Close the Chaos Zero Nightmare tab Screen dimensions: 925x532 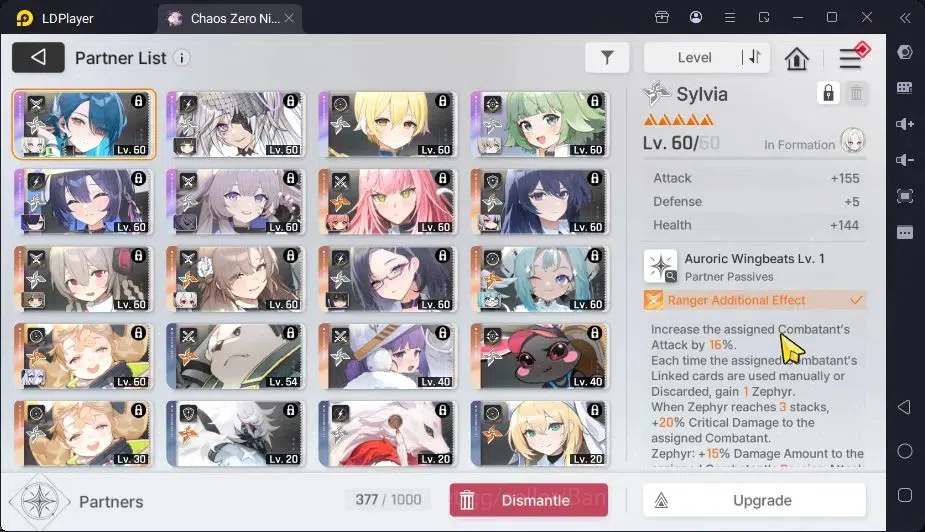pyautogui.click(x=289, y=18)
